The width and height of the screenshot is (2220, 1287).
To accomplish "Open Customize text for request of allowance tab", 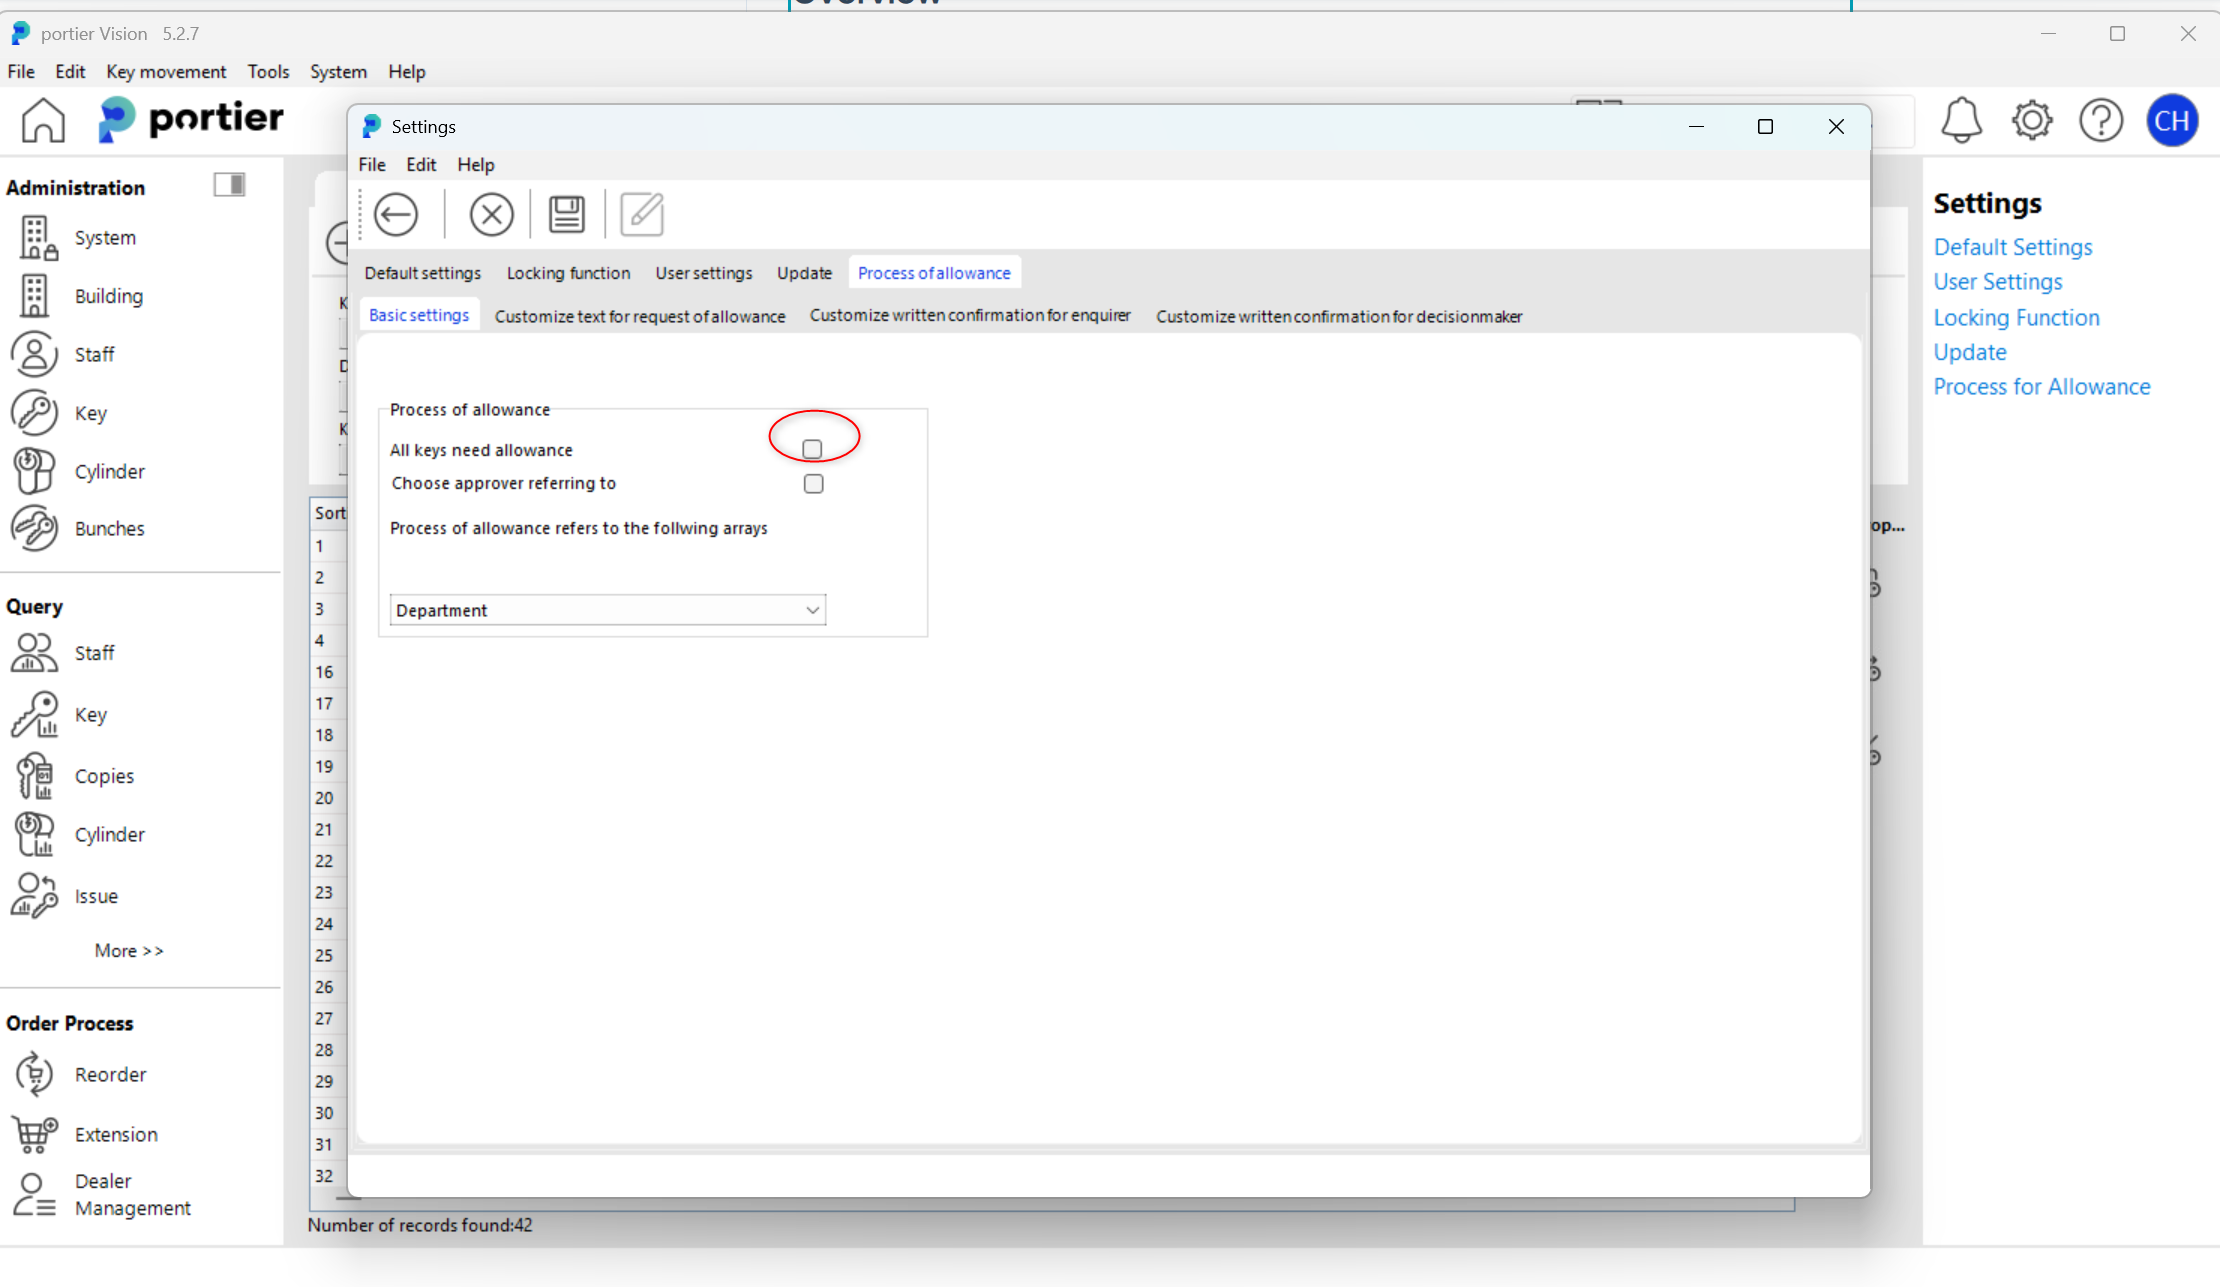I will [640, 316].
